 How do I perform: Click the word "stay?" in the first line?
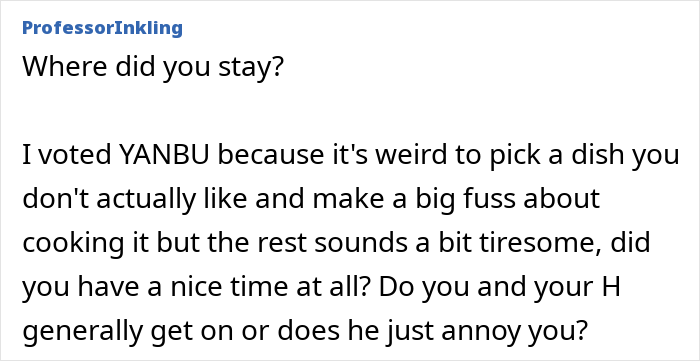(x=253, y=67)
